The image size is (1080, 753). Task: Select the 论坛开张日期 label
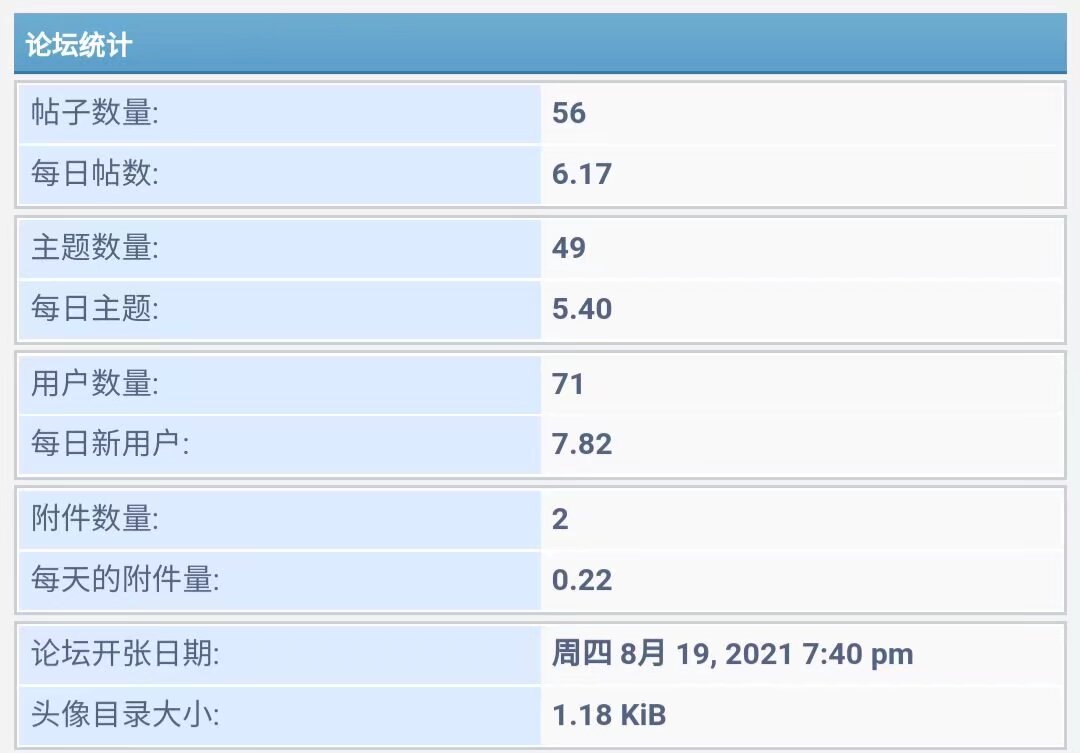[125, 655]
